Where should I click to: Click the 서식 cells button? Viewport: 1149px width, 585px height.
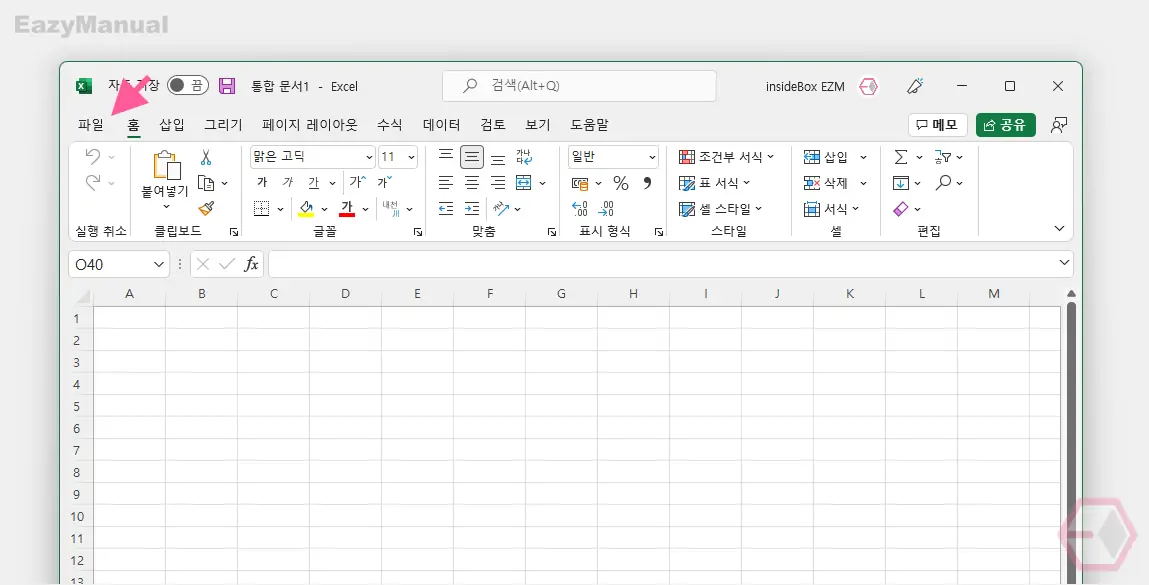pos(831,209)
